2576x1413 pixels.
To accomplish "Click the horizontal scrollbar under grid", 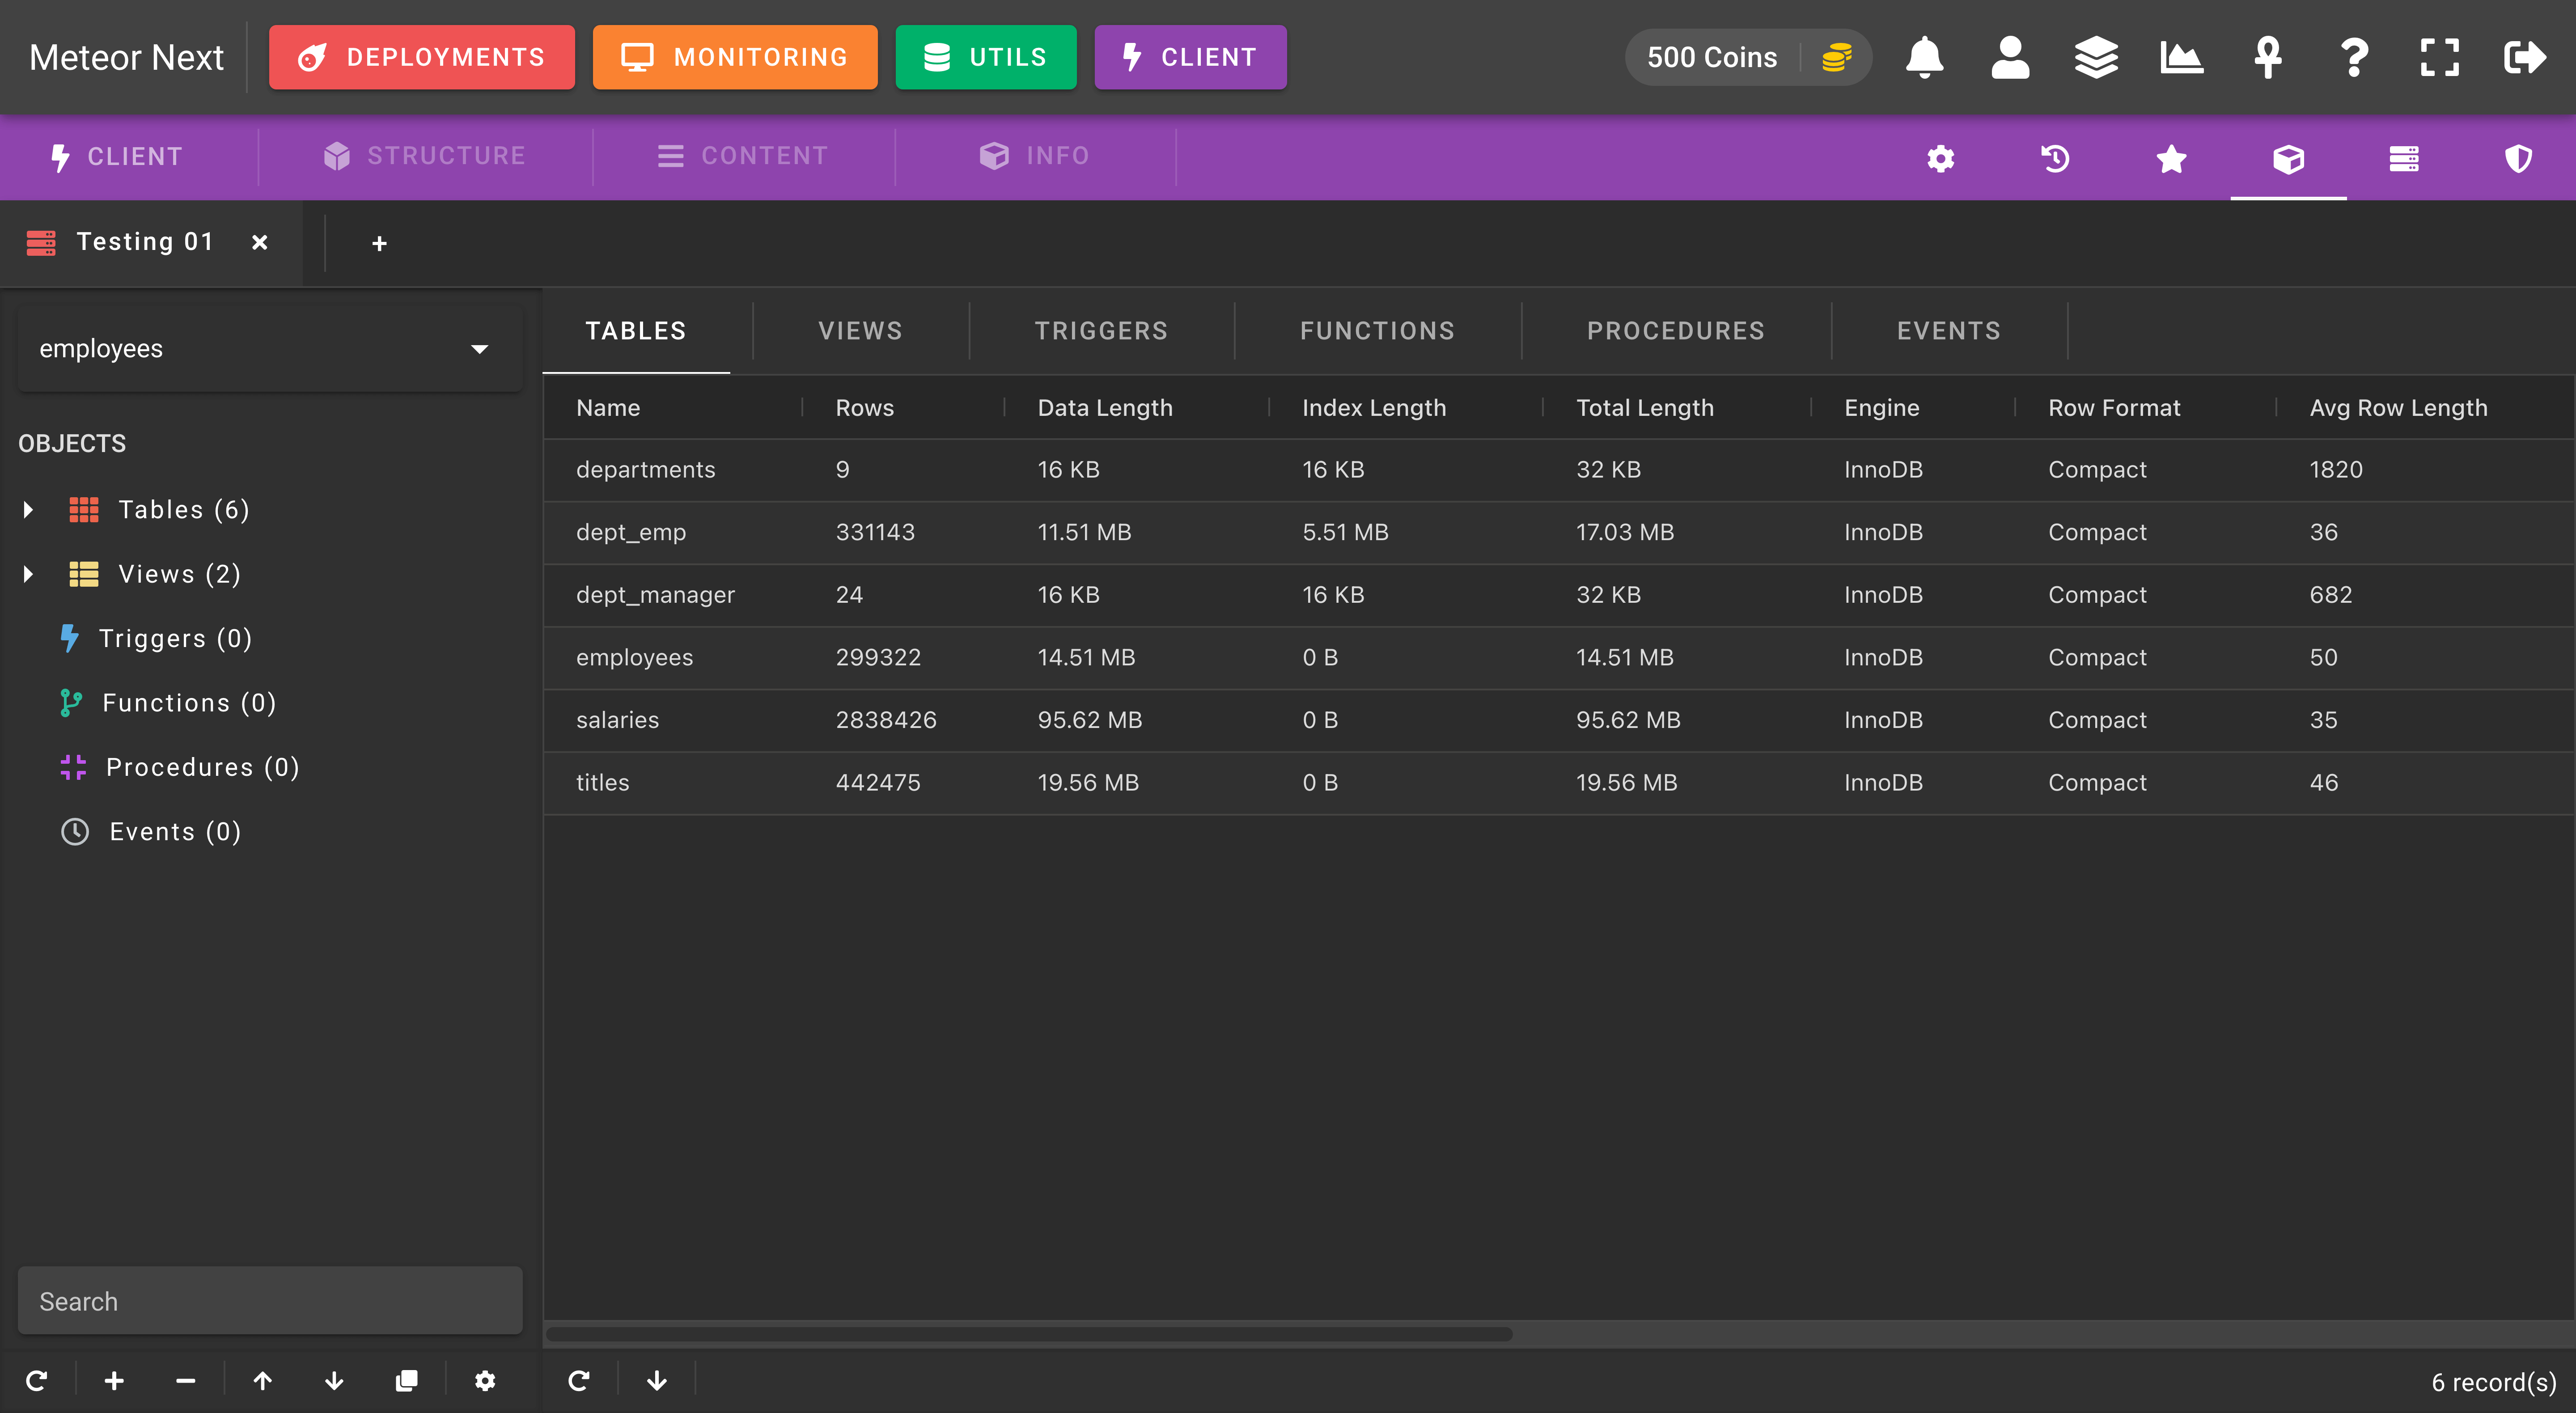I will (1030, 1334).
